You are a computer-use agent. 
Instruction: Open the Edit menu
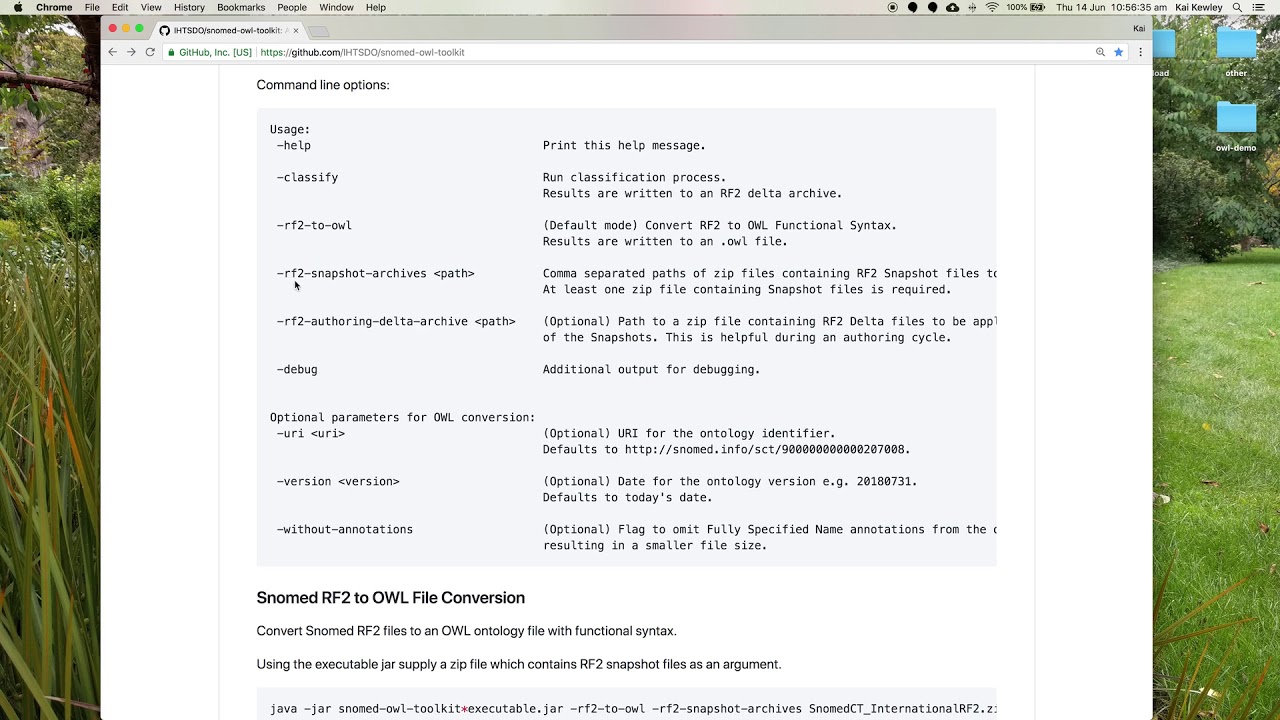(x=120, y=7)
